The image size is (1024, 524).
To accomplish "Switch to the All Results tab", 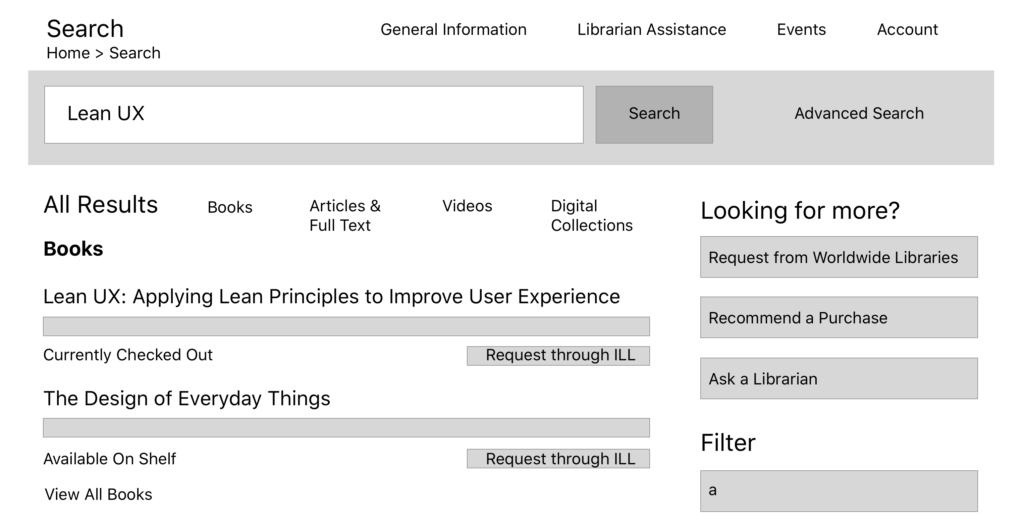I will (x=101, y=205).
